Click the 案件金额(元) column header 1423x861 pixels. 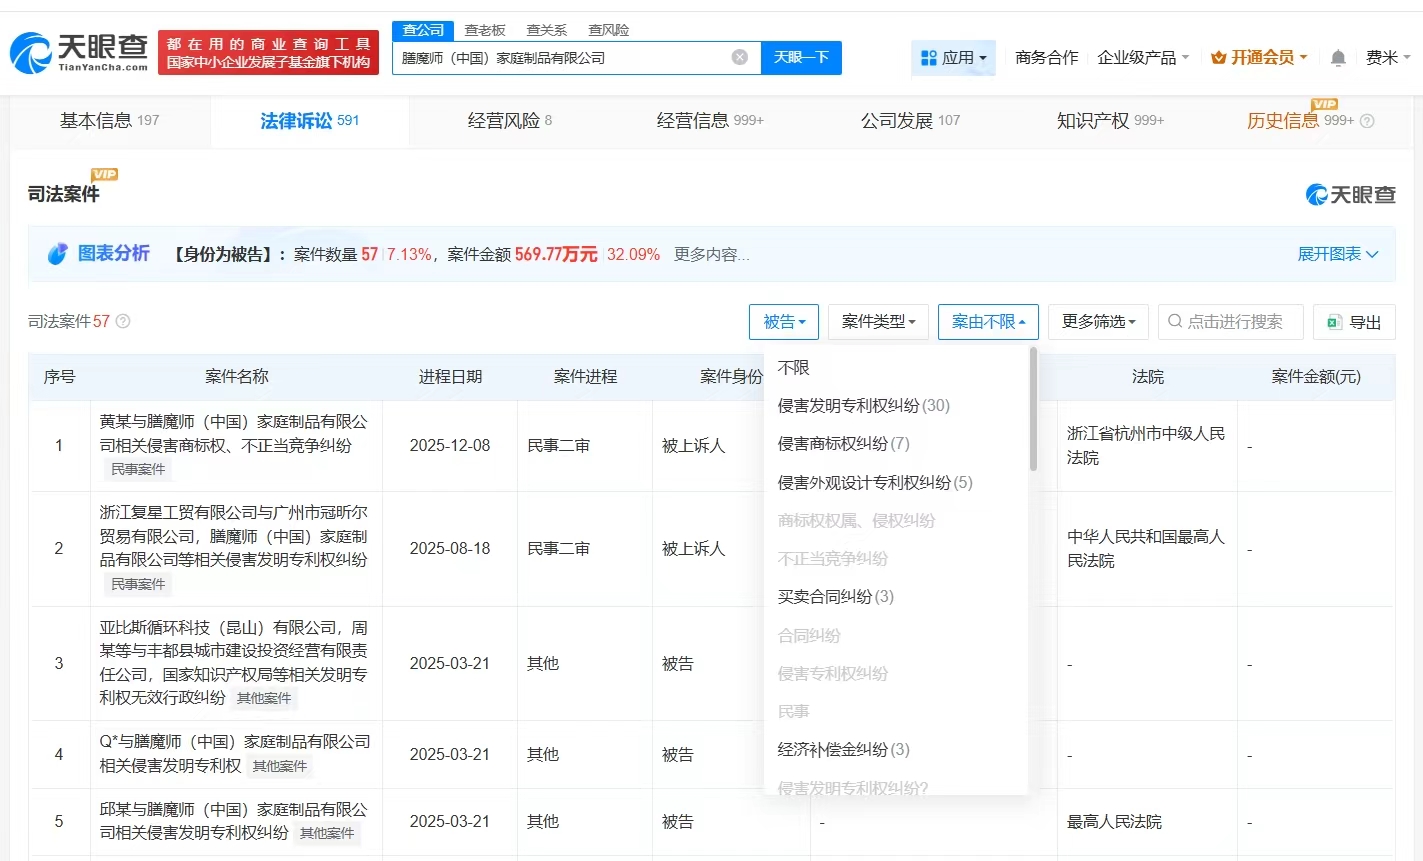tap(1316, 377)
